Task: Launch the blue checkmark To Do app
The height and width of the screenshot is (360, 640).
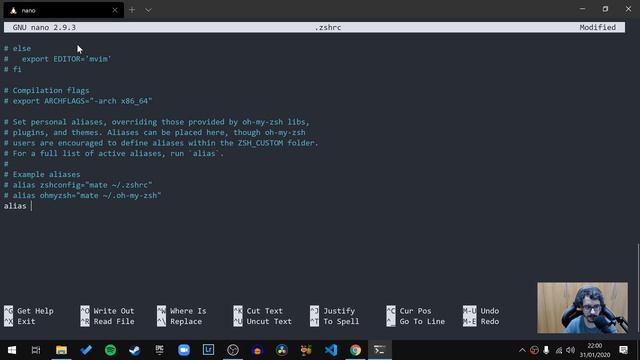Action: 86,350
